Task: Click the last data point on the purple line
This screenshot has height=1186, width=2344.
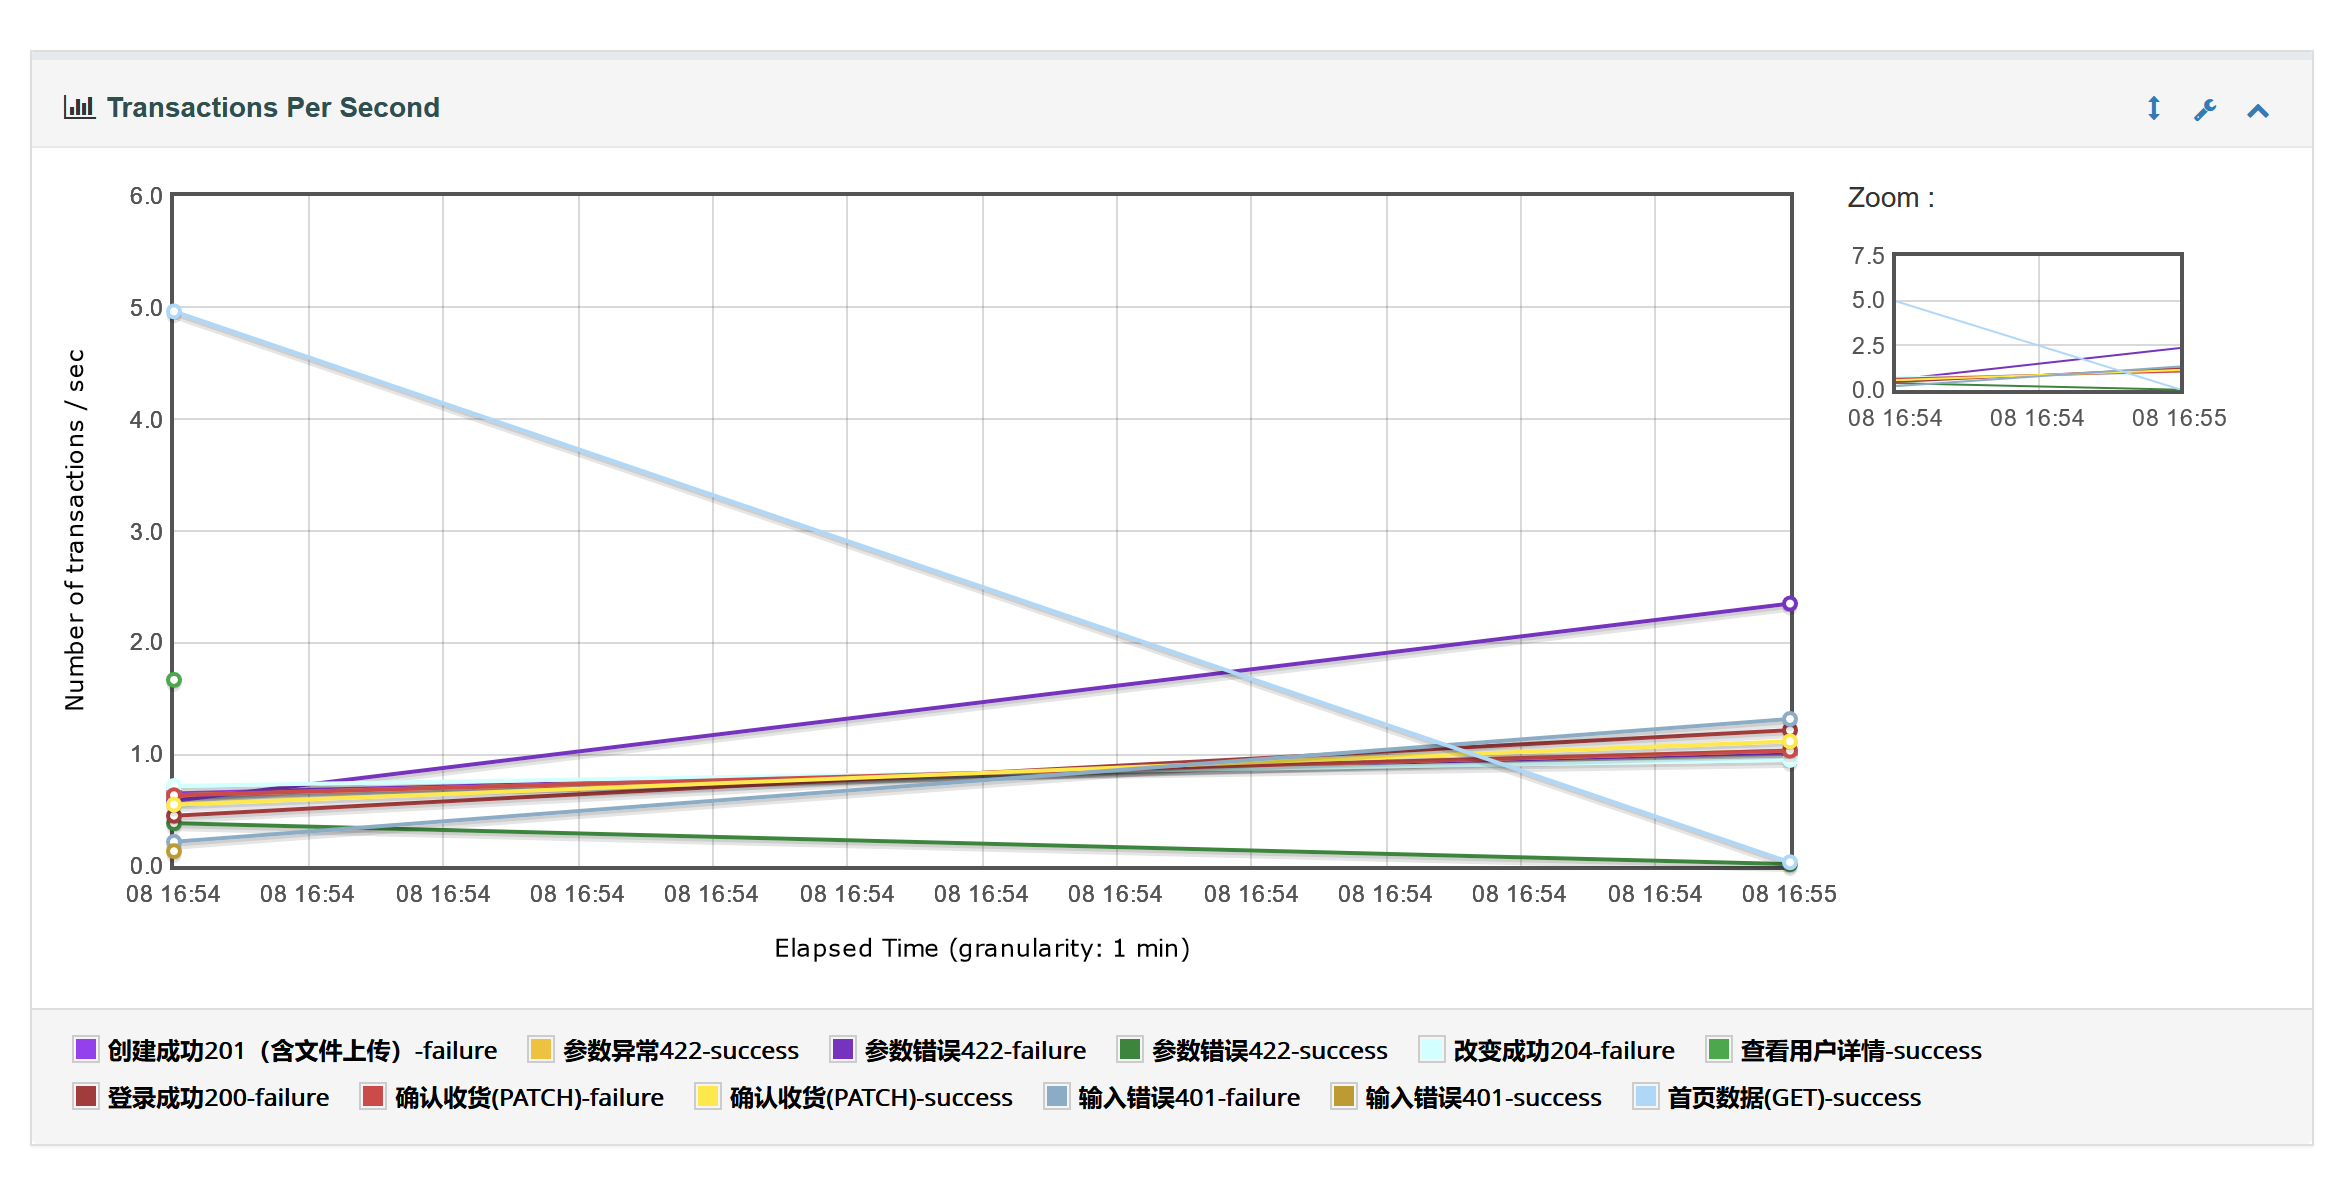Action: click(1790, 603)
